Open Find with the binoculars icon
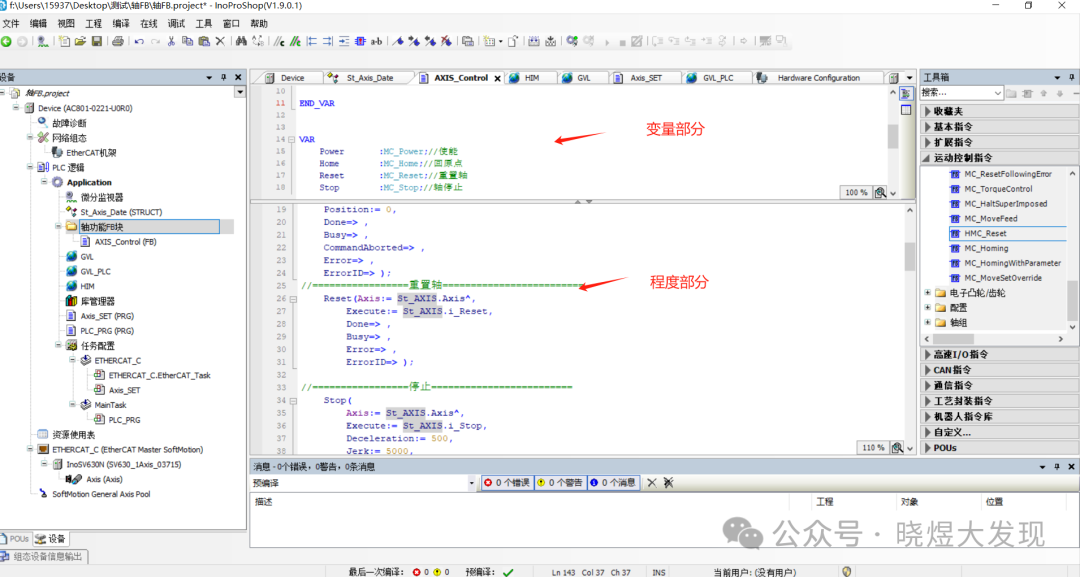This screenshot has width=1080, height=577. (240, 41)
